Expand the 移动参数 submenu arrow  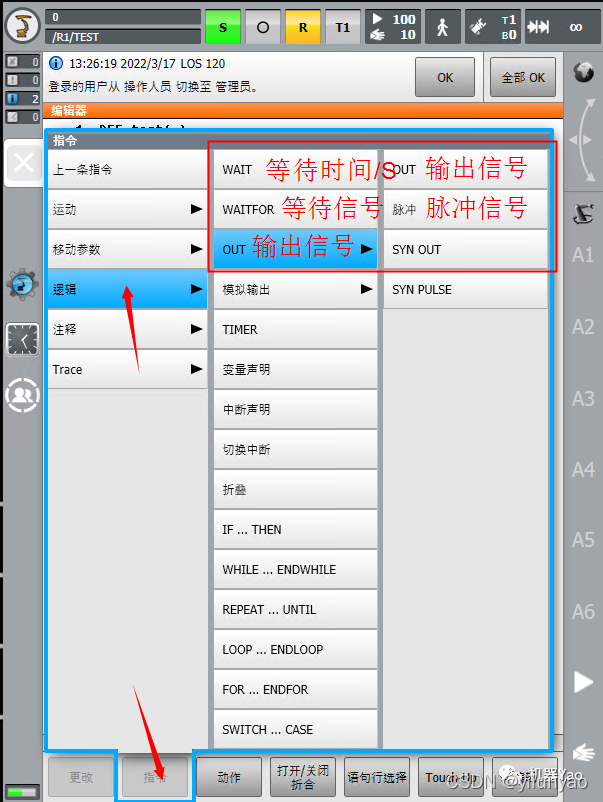point(196,249)
